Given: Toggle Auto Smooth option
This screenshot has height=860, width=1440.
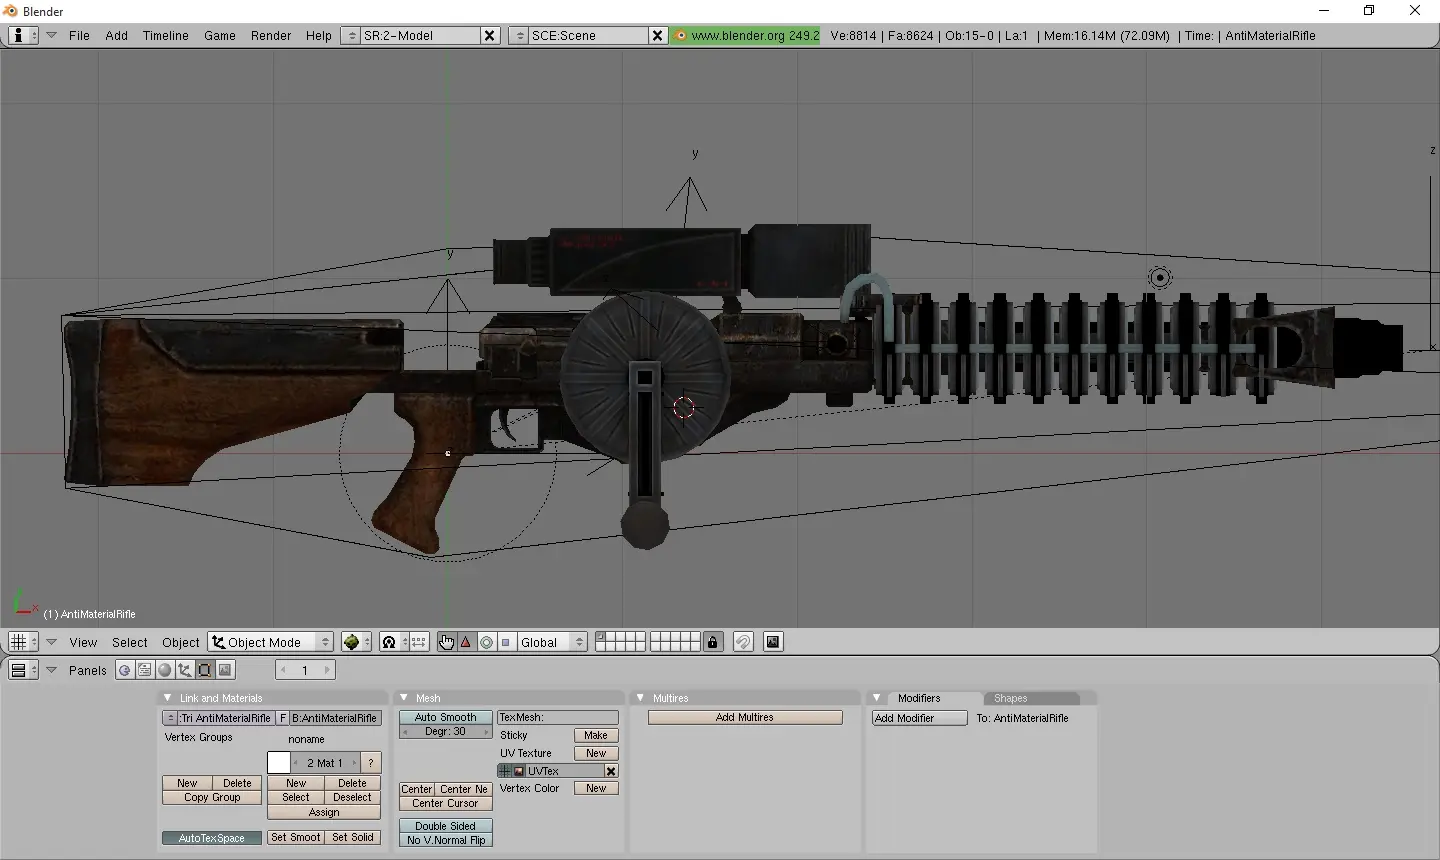Looking at the screenshot, I should (x=446, y=717).
